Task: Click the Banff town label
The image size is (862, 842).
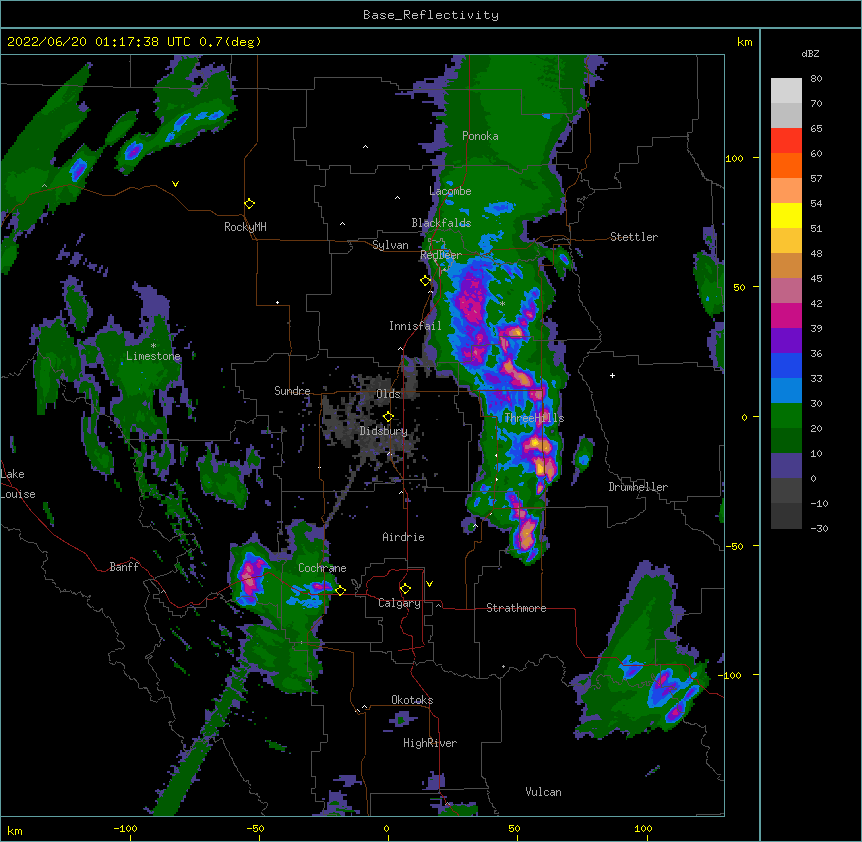Action: pos(124,567)
